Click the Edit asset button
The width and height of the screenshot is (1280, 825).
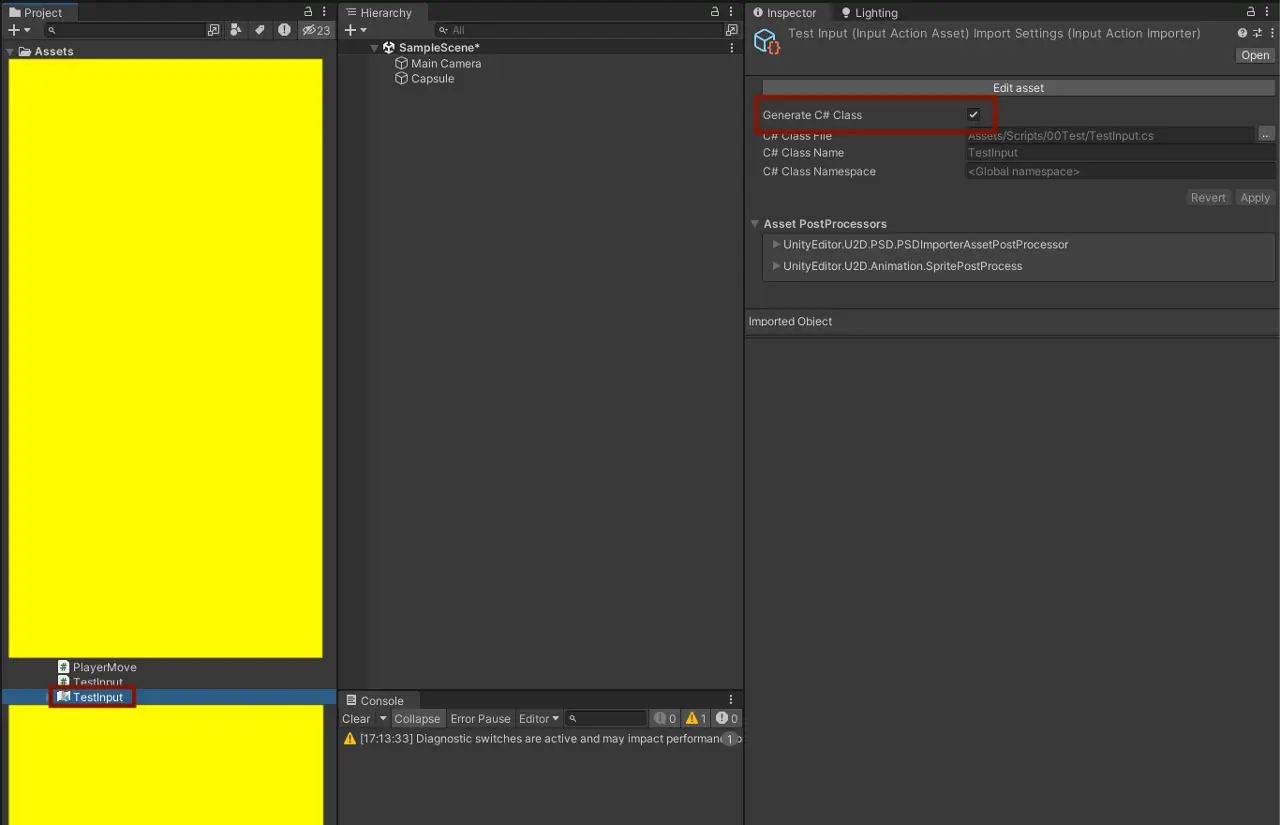[1018, 88]
